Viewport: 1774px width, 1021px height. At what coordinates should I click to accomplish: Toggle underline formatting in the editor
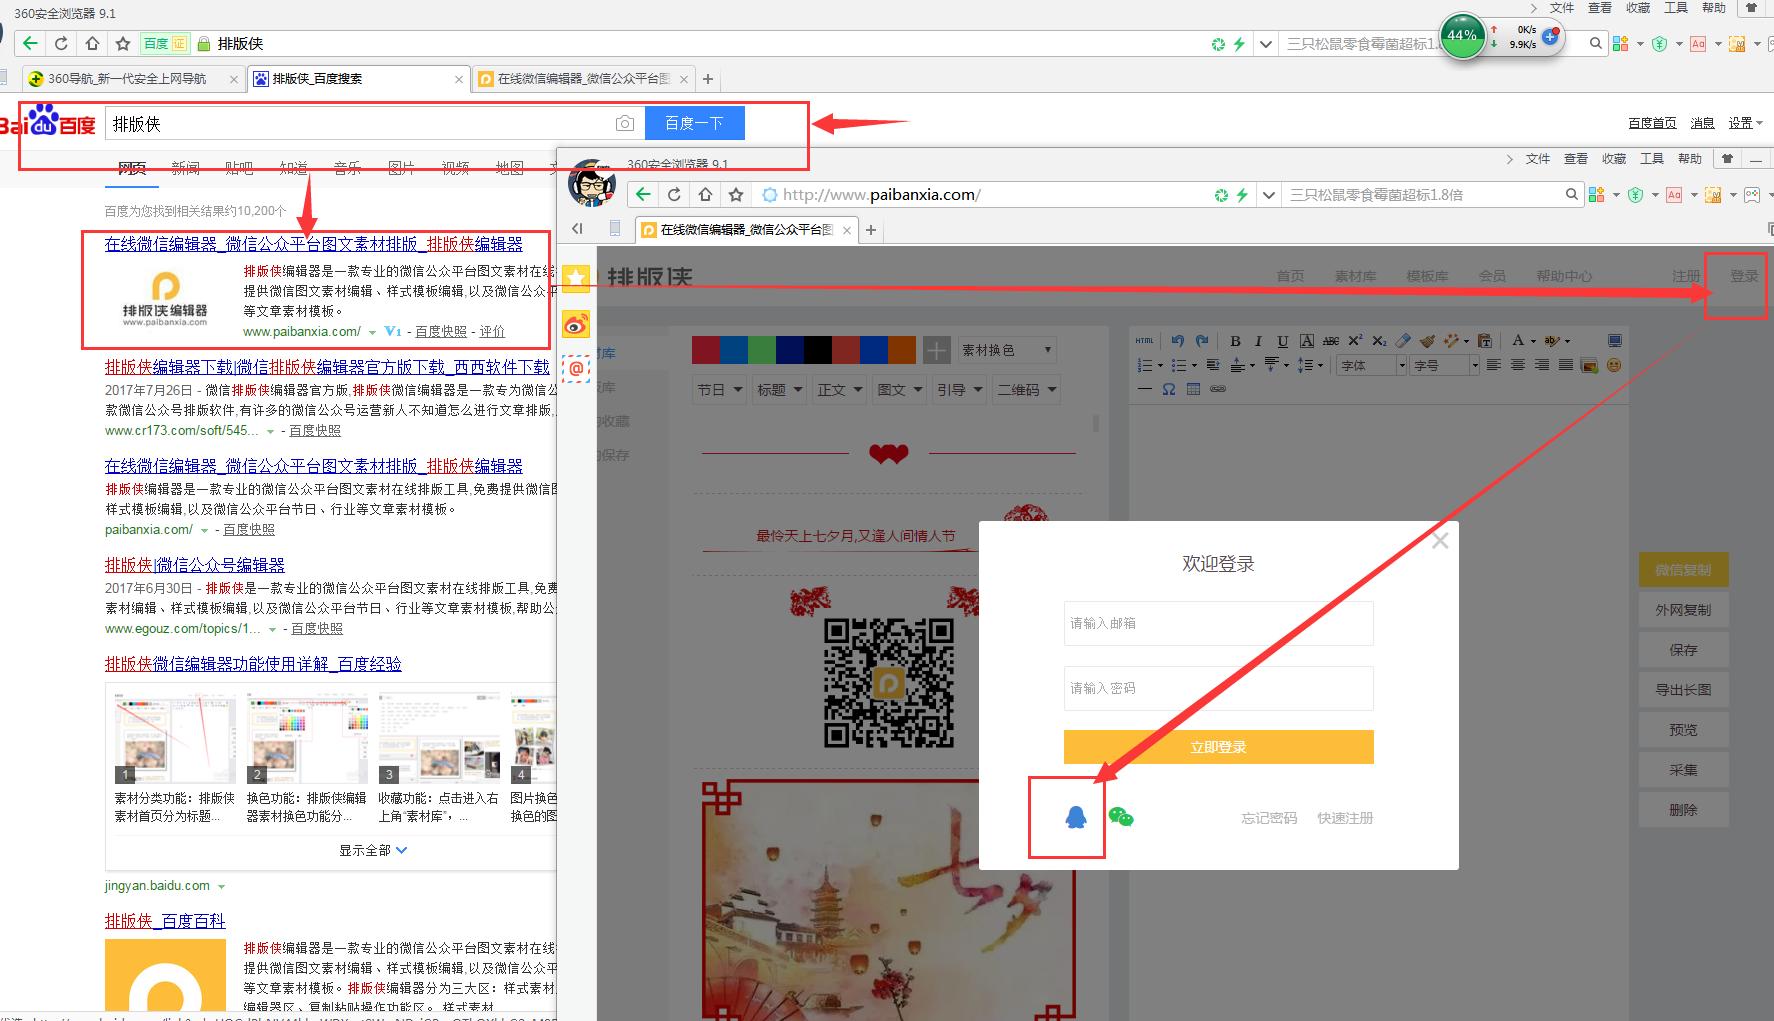(1283, 342)
